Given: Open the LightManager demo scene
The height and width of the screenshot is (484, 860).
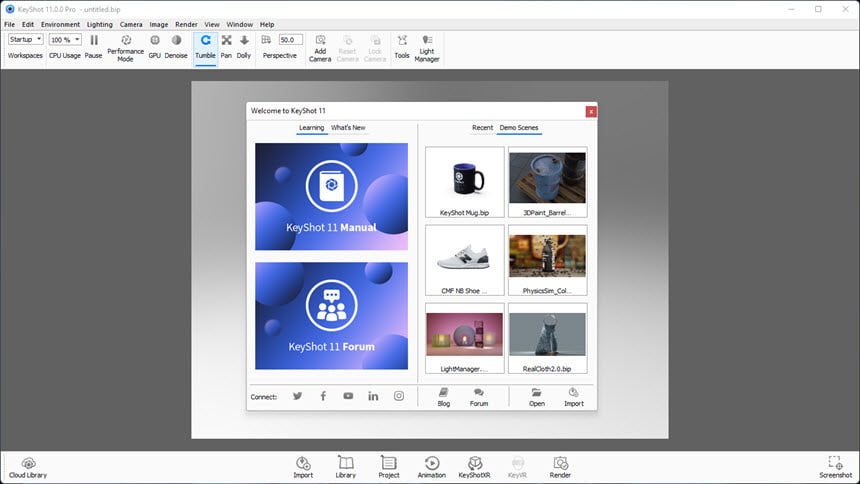Looking at the screenshot, I should pos(465,339).
